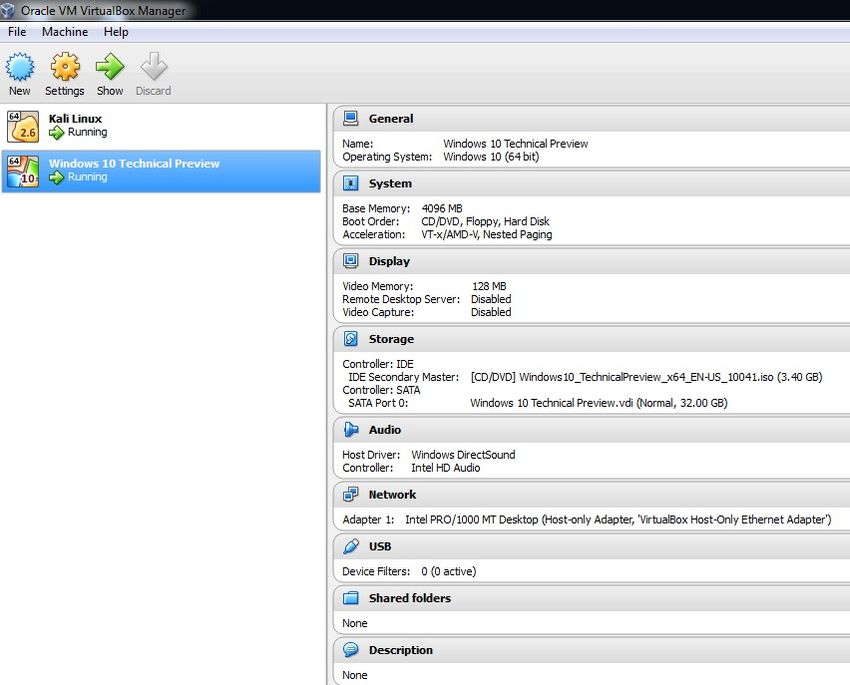
Task: Open the Machine menu
Action: click(x=65, y=32)
